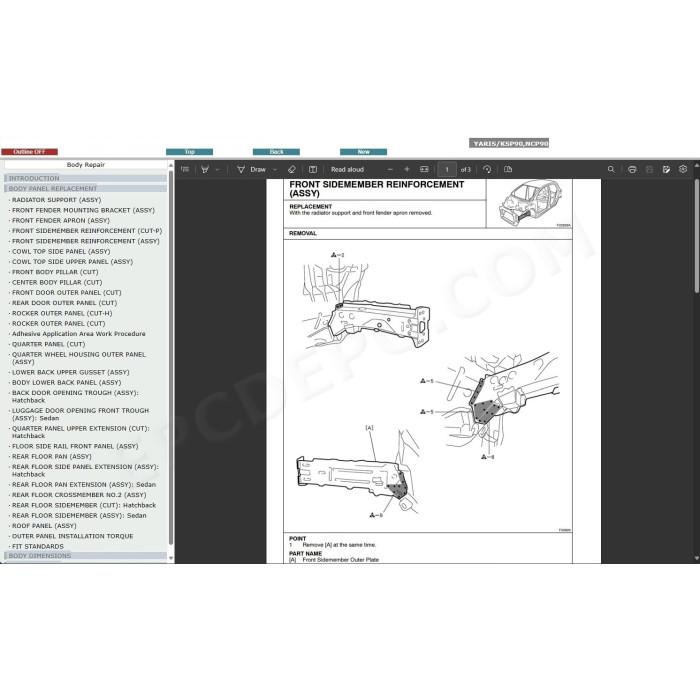700x700 pixels.
Task: Select ROOF PANEL (ASSY)
Action: point(44,526)
